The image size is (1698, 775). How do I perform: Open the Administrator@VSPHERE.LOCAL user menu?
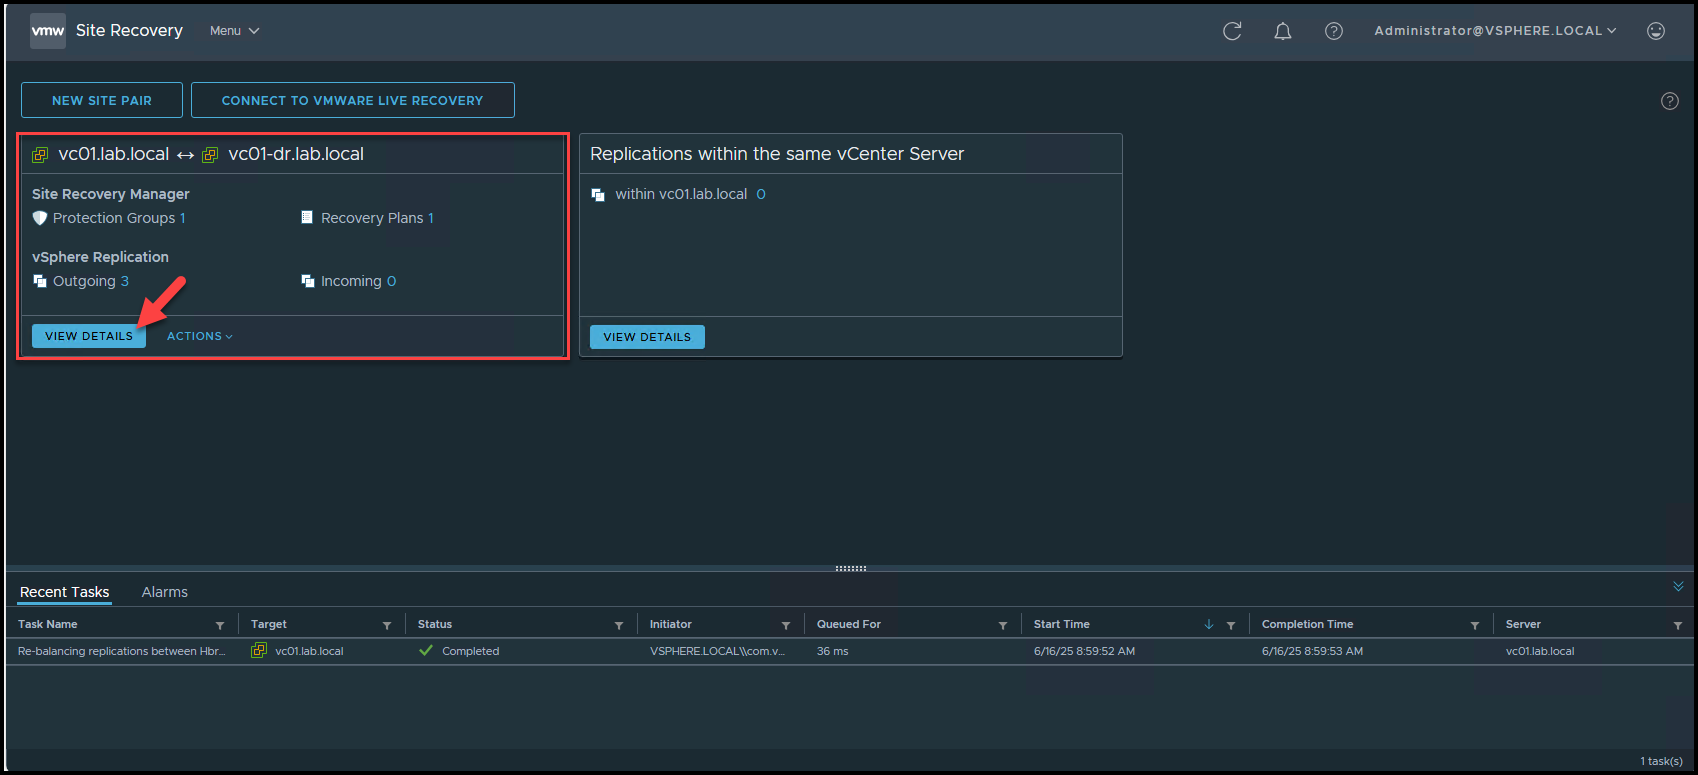[x=1494, y=31]
